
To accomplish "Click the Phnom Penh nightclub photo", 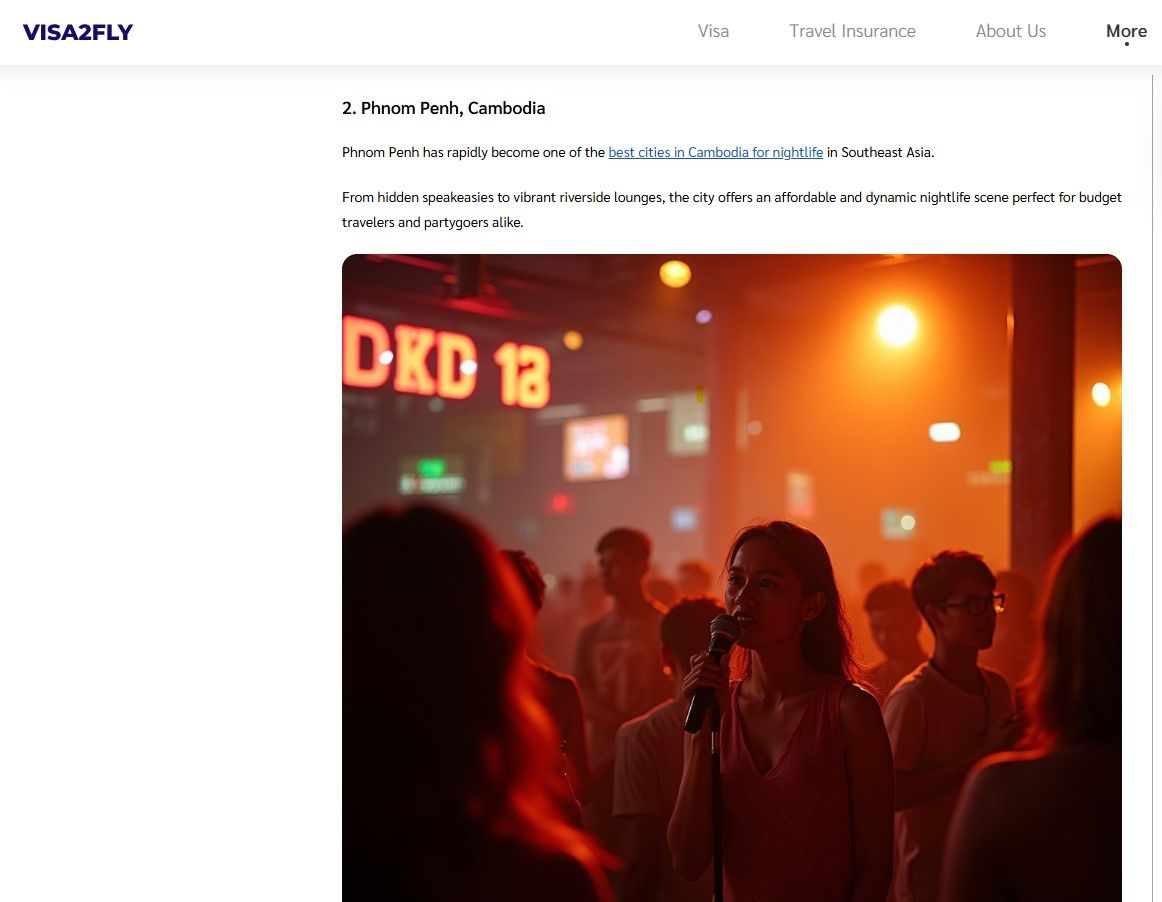I will [x=731, y=578].
